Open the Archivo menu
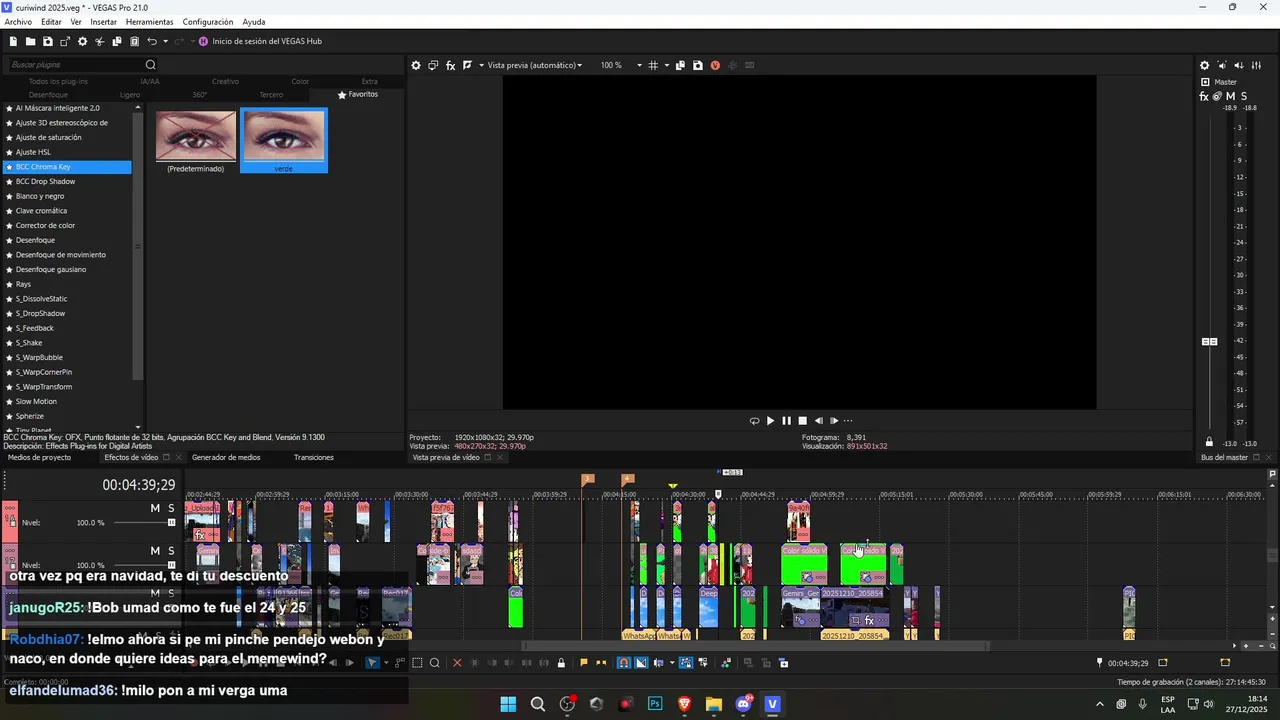Screen dimensions: 1280x720 click(x=18, y=22)
